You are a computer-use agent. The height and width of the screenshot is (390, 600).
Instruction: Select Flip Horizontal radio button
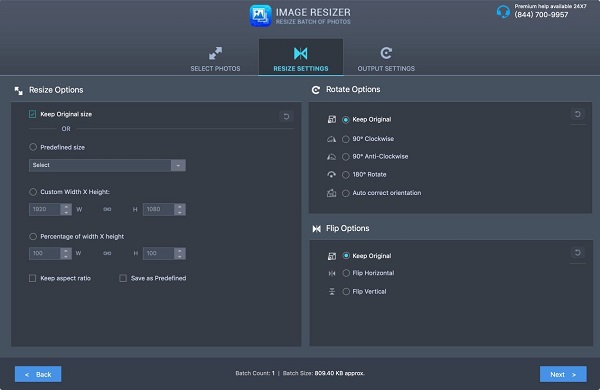pyautogui.click(x=346, y=273)
